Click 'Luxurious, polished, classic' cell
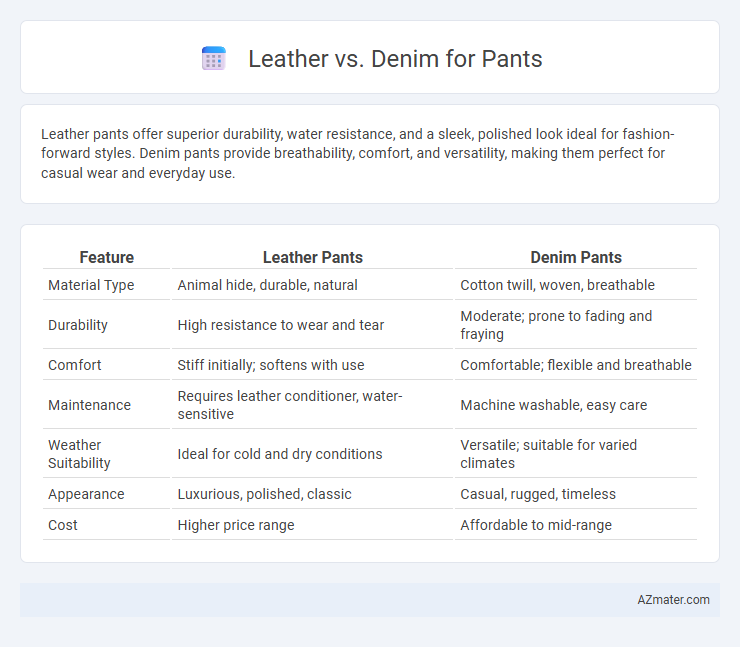This screenshot has height=647, width=740. [264, 494]
